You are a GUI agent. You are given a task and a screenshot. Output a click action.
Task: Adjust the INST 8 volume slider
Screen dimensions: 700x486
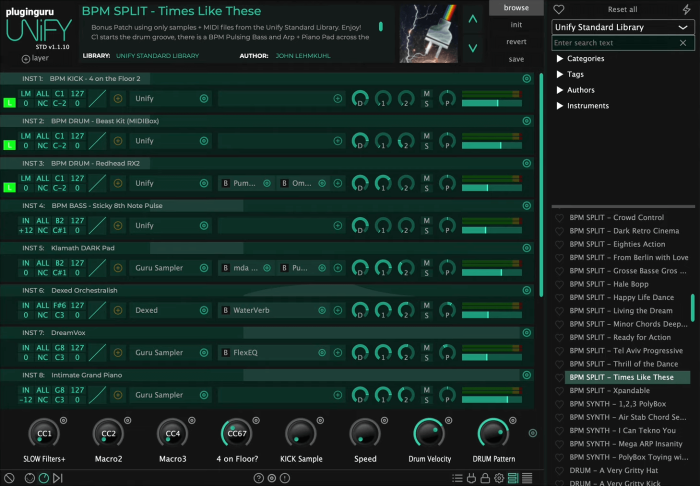(492, 400)
